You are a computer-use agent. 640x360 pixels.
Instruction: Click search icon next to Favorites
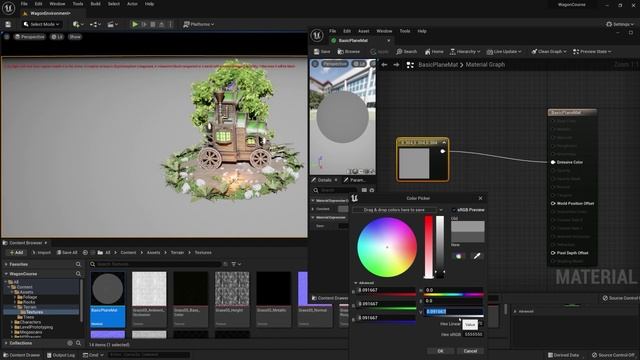point(78,264)
